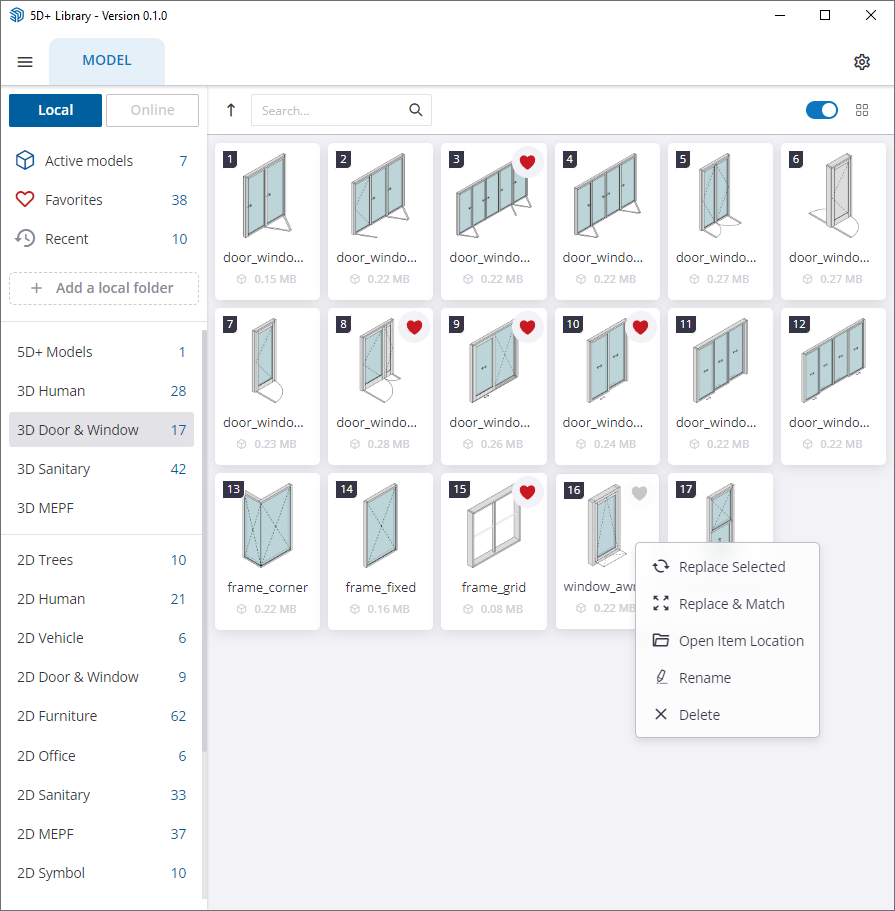Click the up arrow navigation icon
Screen dimensions: 895x911
point(231,110)
